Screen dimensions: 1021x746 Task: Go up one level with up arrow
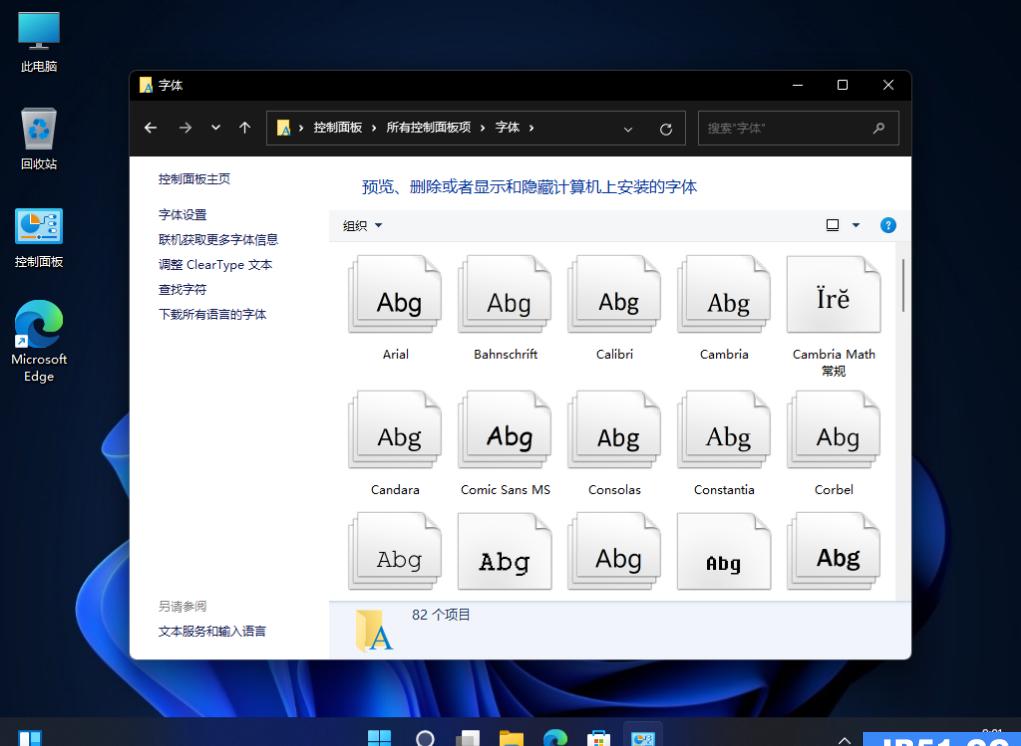(x=245, y=128)
